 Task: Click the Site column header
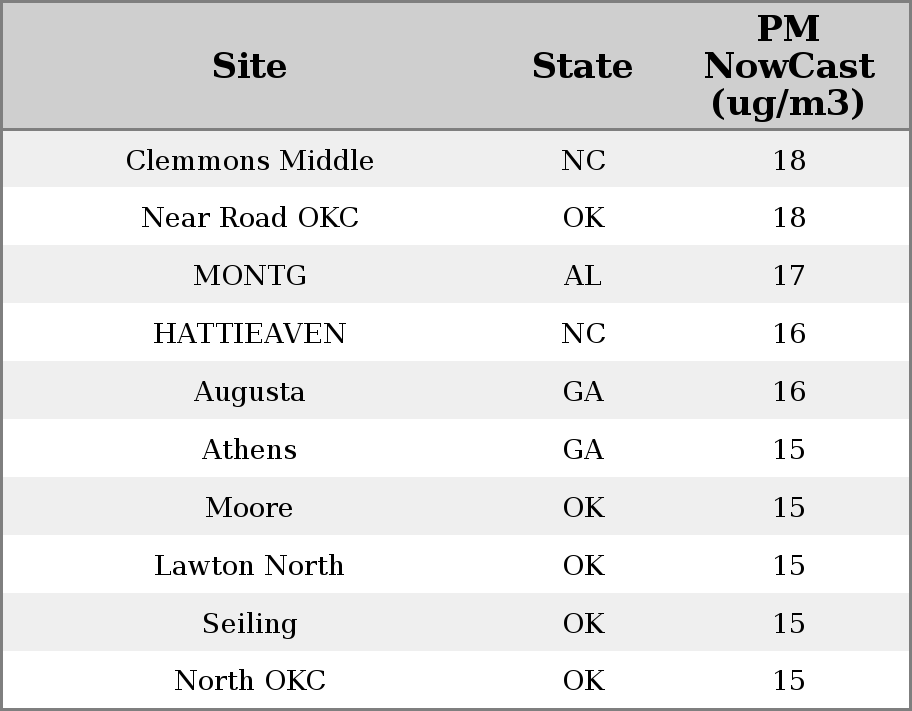click(x=250, y=66)
